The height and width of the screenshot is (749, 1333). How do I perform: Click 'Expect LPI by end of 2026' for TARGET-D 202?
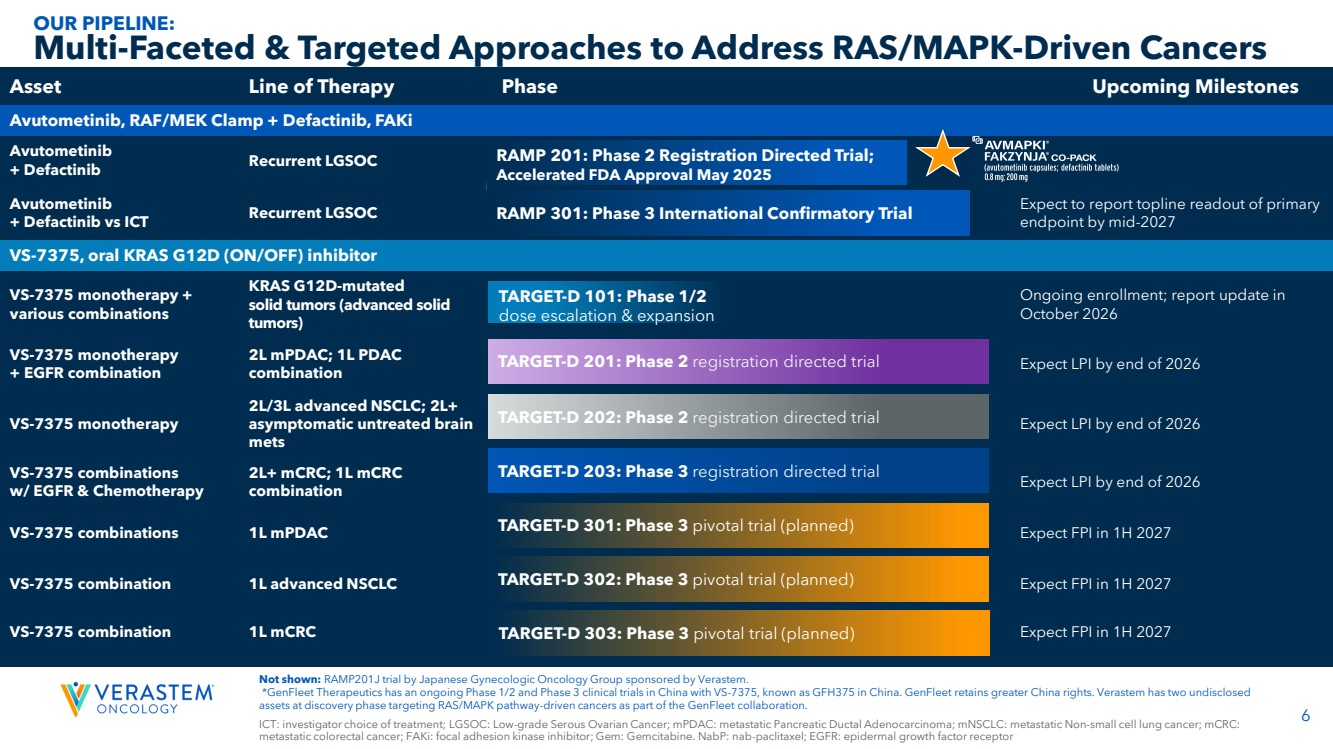pyautogui.click(x=1110, y=424)
